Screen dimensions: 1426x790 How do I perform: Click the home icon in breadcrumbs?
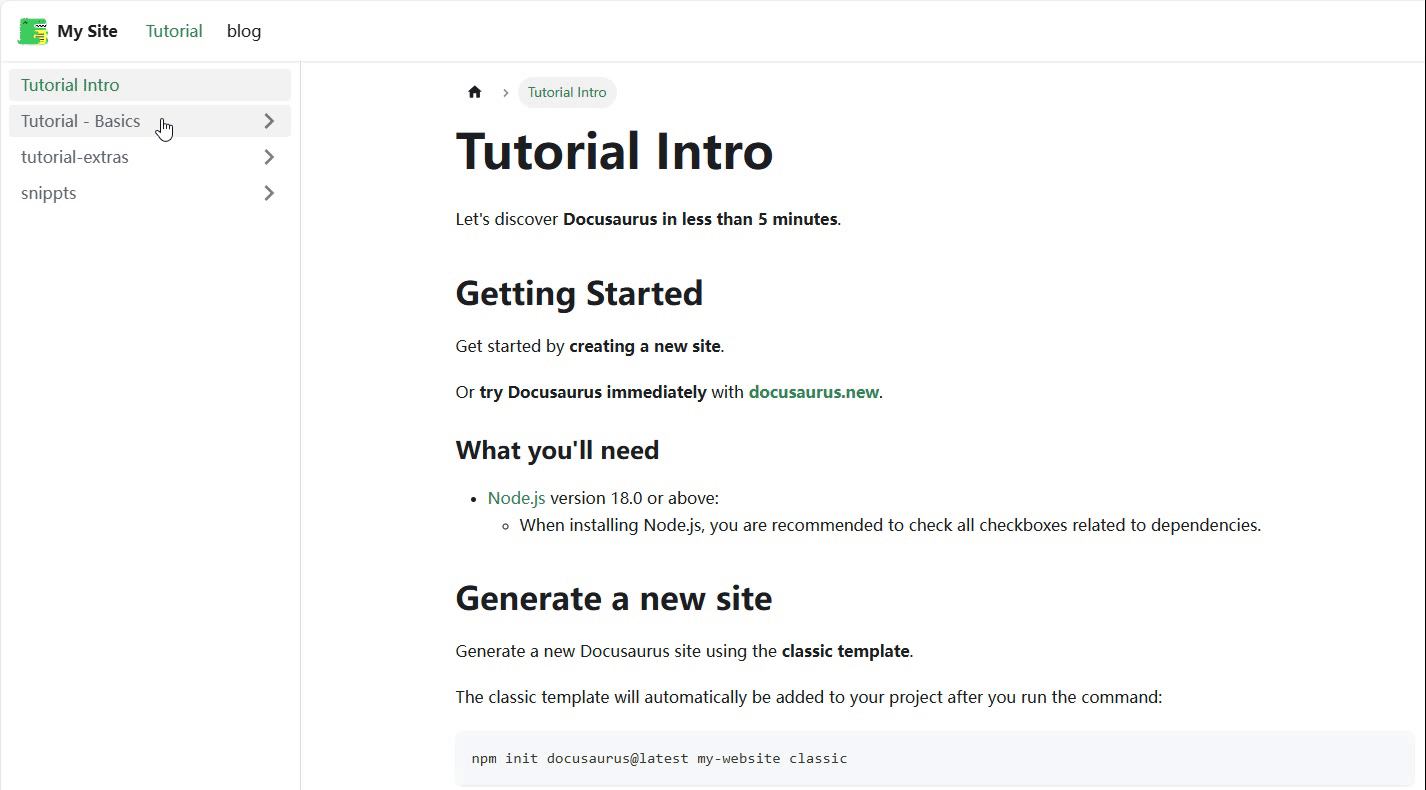475,92
